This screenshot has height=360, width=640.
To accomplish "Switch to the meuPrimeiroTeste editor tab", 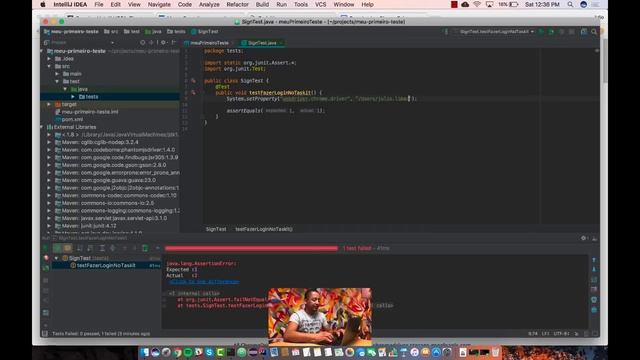I will (x=209, y=43).
